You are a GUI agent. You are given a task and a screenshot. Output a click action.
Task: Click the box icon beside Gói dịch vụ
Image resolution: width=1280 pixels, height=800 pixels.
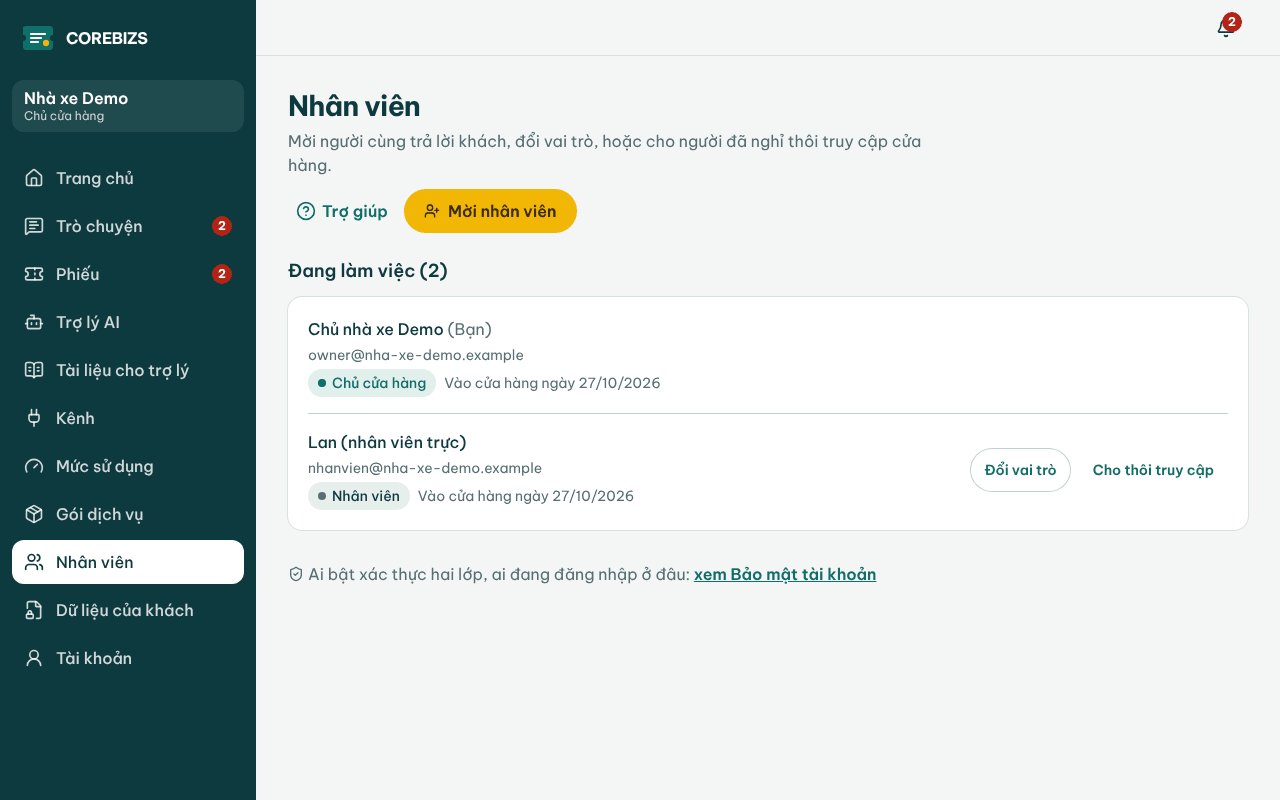coord(34,514)
